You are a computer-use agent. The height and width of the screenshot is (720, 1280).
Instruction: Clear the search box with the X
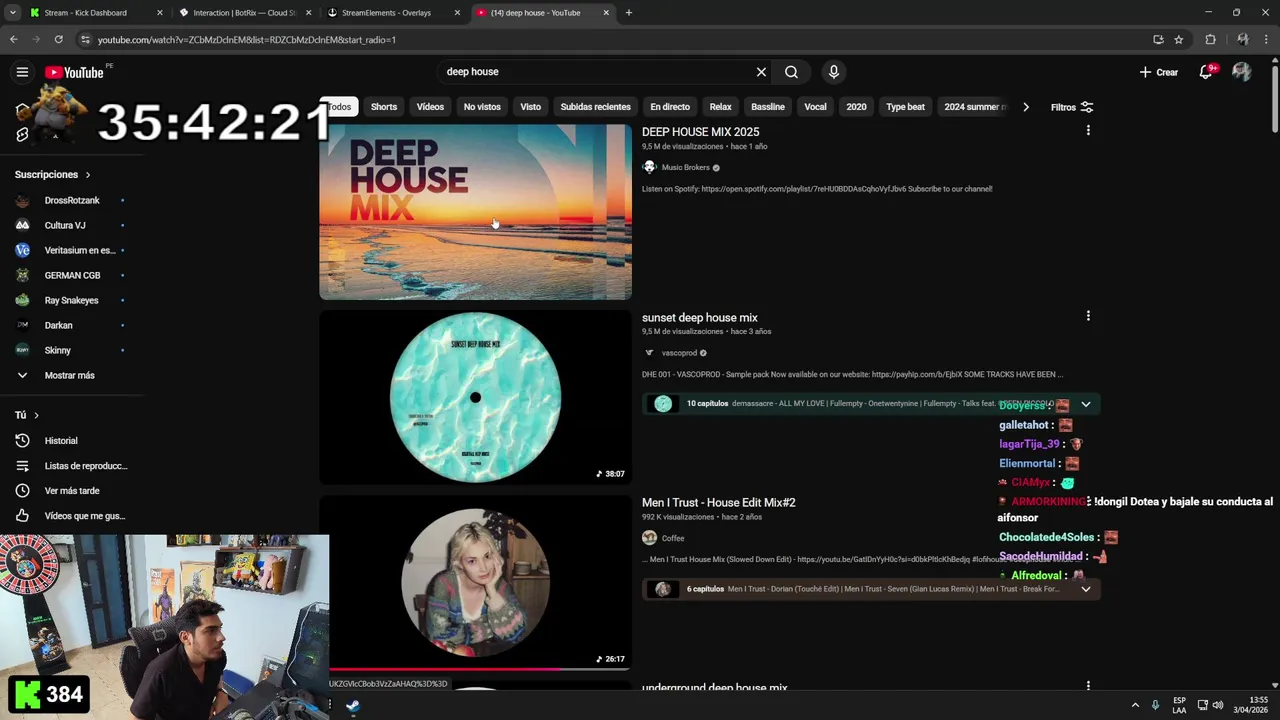[761, 72]
